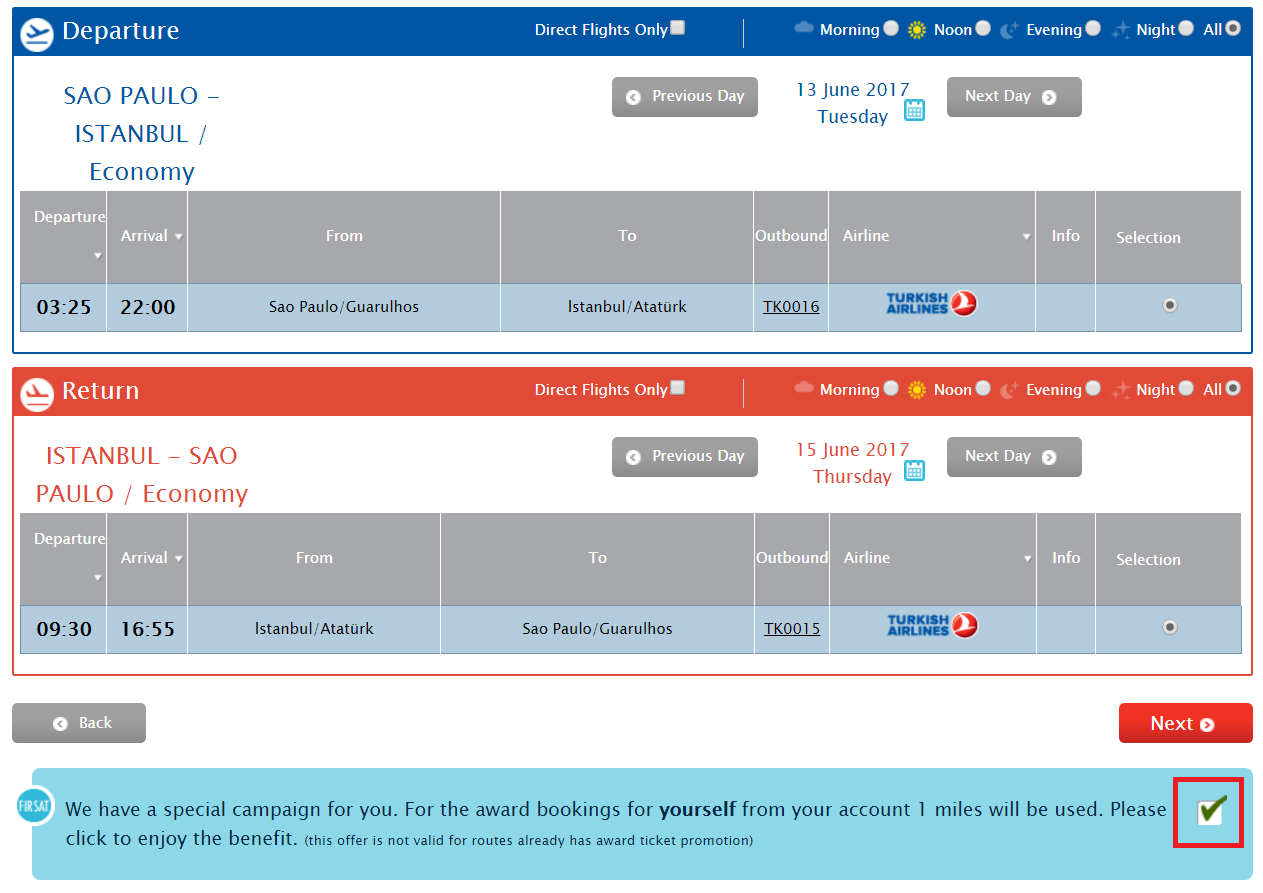Click the Turkish Airlines logo for TK0016
Screen dimensions: 1263x893
(x=931, y=304)
